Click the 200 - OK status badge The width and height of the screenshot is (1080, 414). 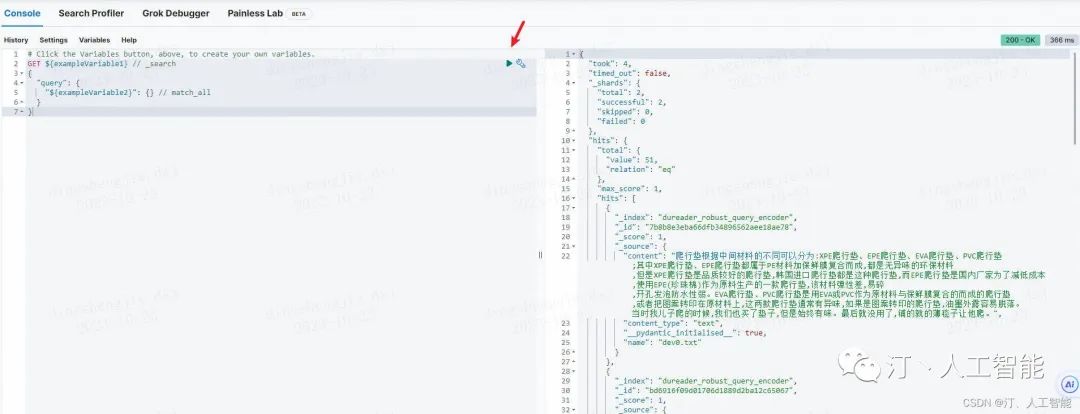tap(1020, 40)
